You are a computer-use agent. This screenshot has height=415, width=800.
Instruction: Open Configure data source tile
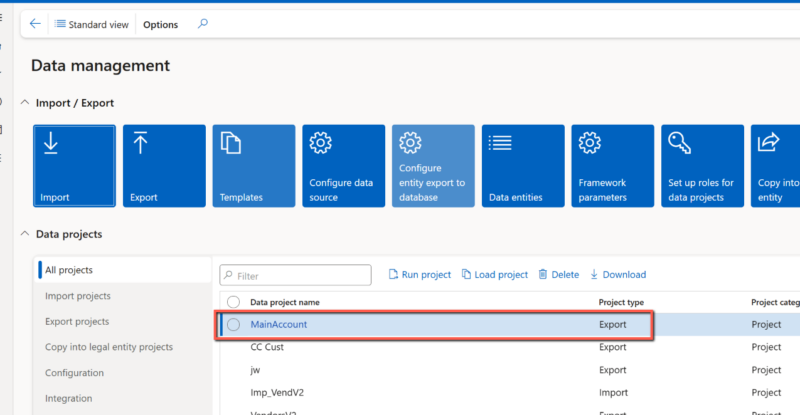point(343,166)
